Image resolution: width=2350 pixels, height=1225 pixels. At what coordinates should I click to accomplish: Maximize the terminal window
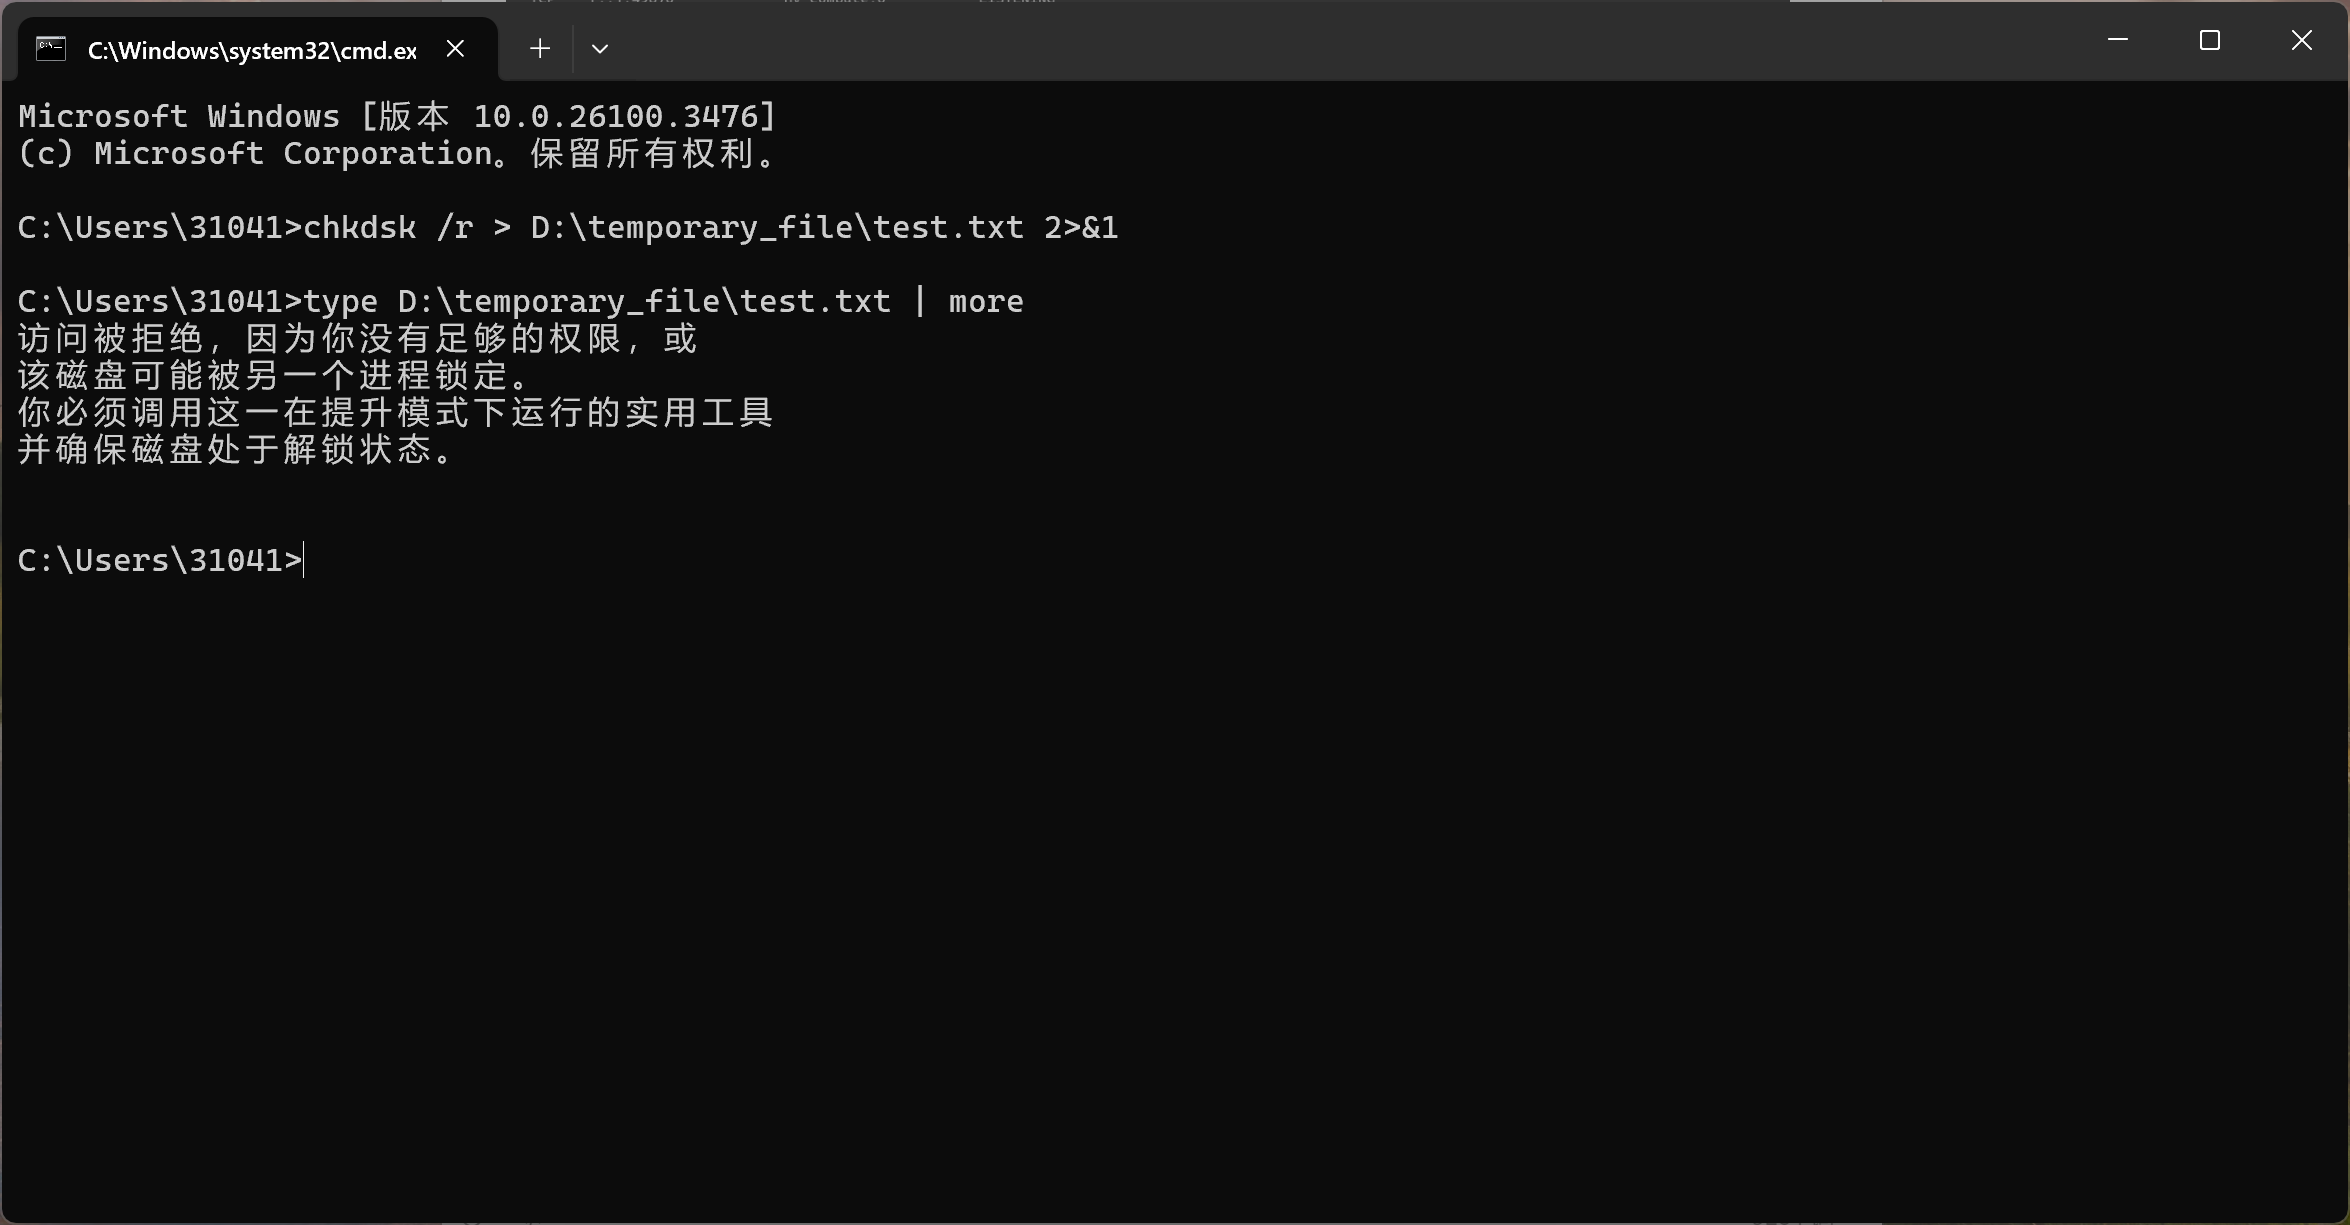(x=2209, y=41)
